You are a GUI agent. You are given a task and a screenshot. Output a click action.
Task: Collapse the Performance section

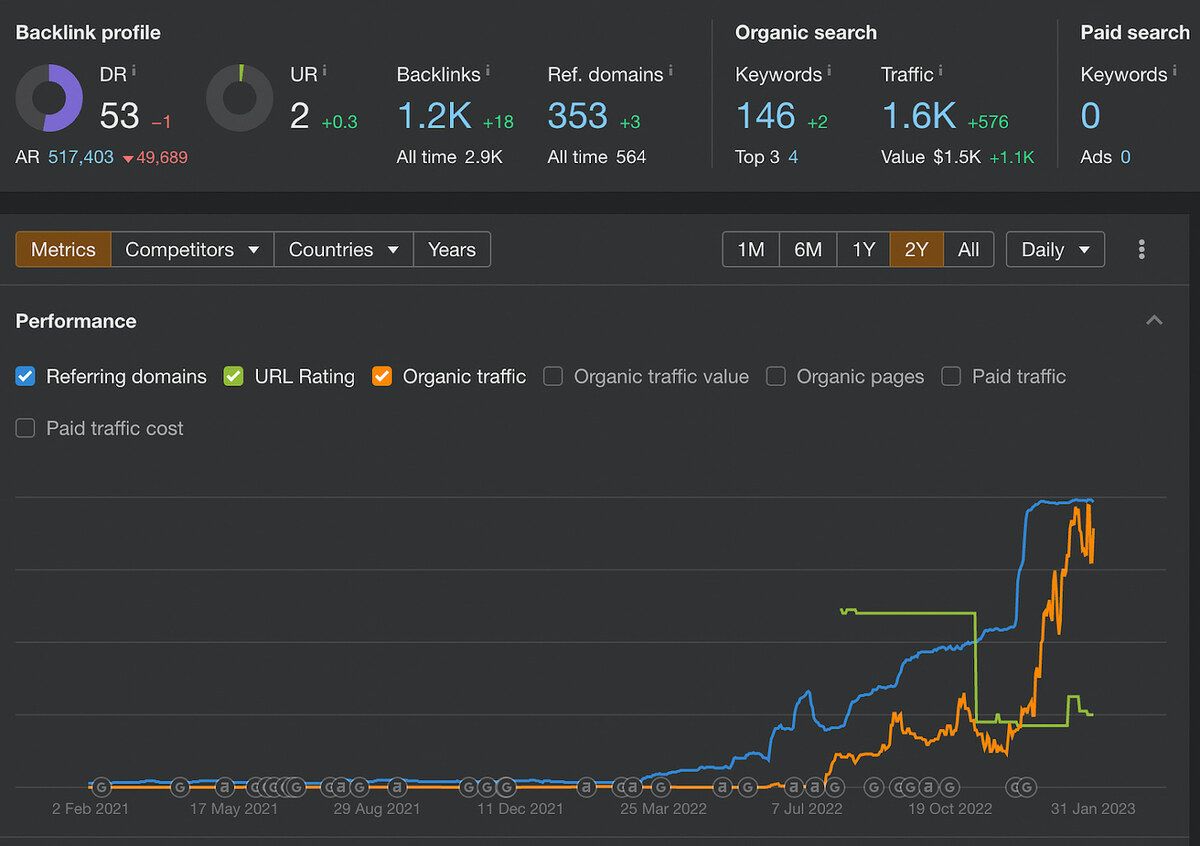[x=1154, y=321]
